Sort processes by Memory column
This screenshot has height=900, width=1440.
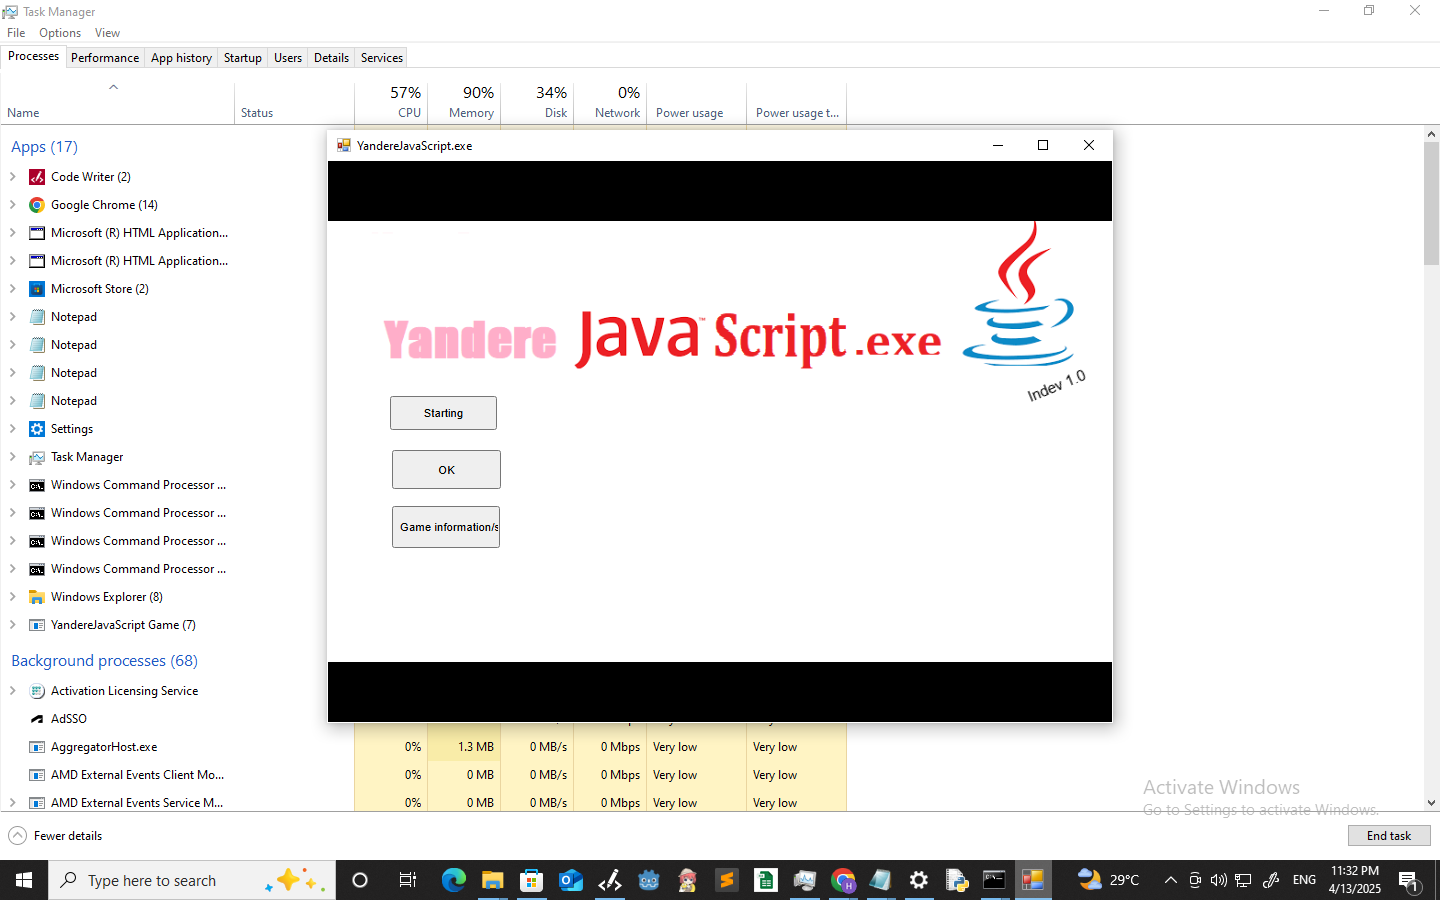(464, 102)
